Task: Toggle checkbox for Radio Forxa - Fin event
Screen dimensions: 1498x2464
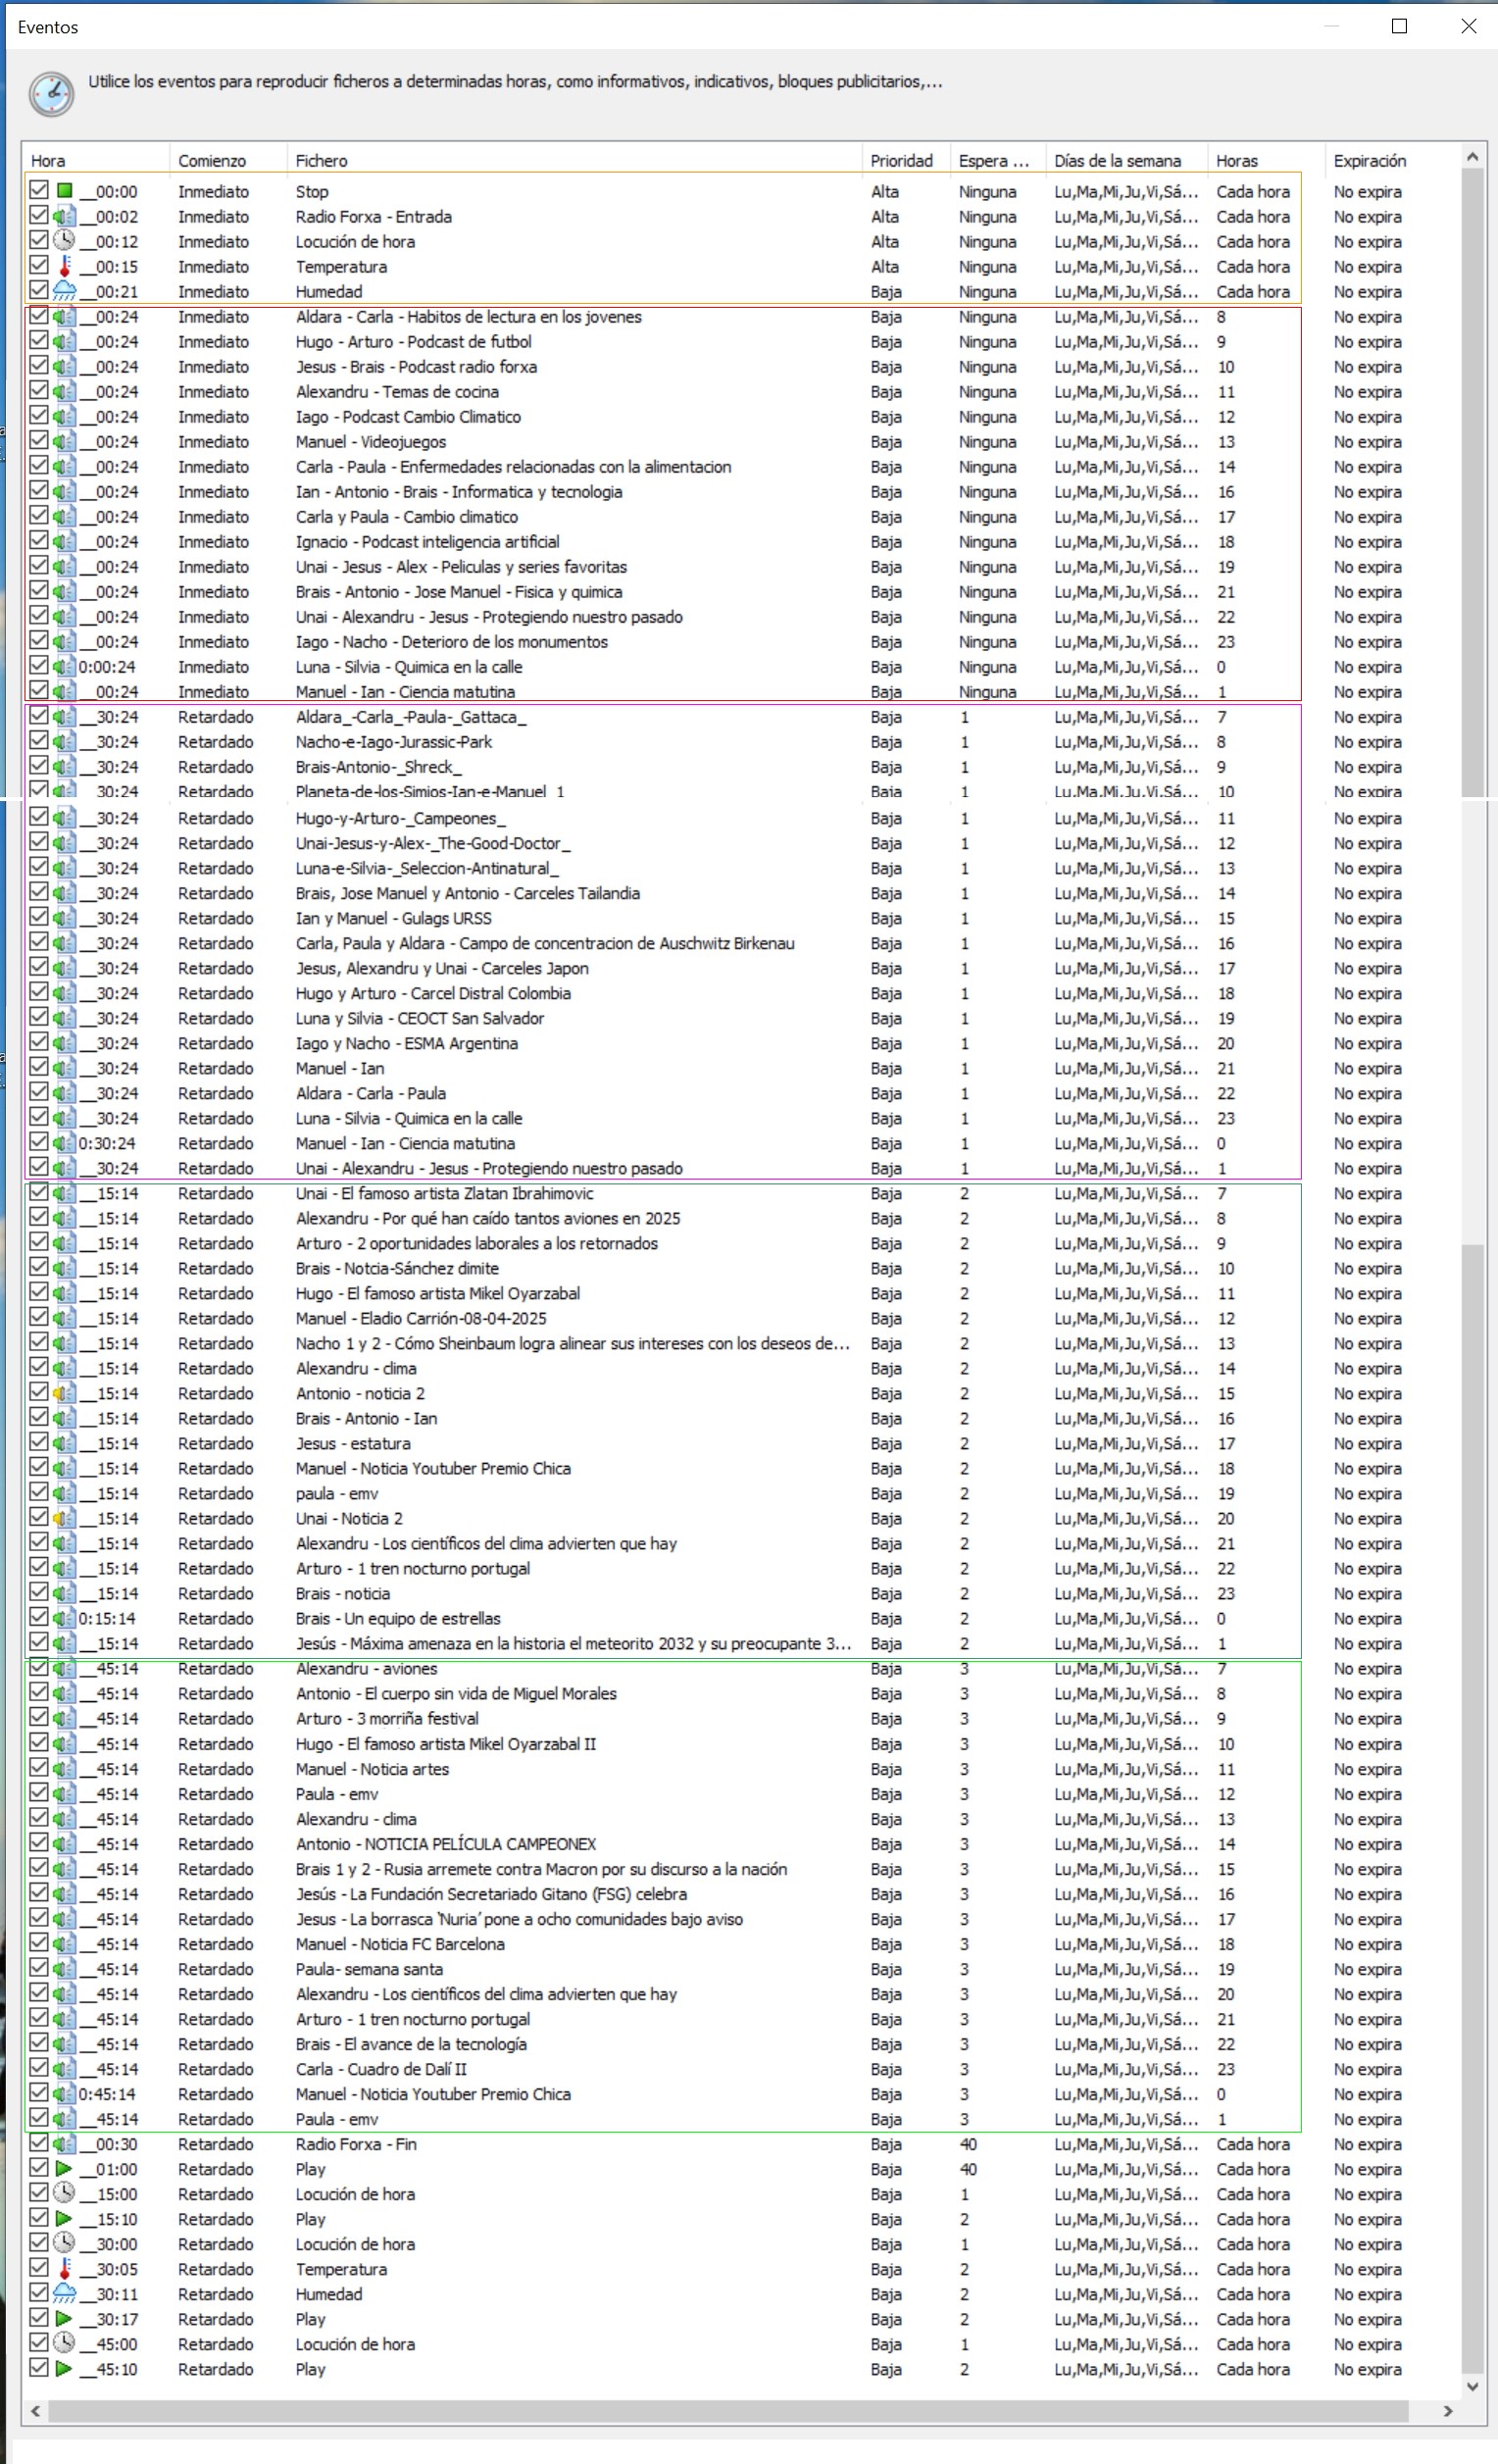Action: click(x=39, y=2143)
